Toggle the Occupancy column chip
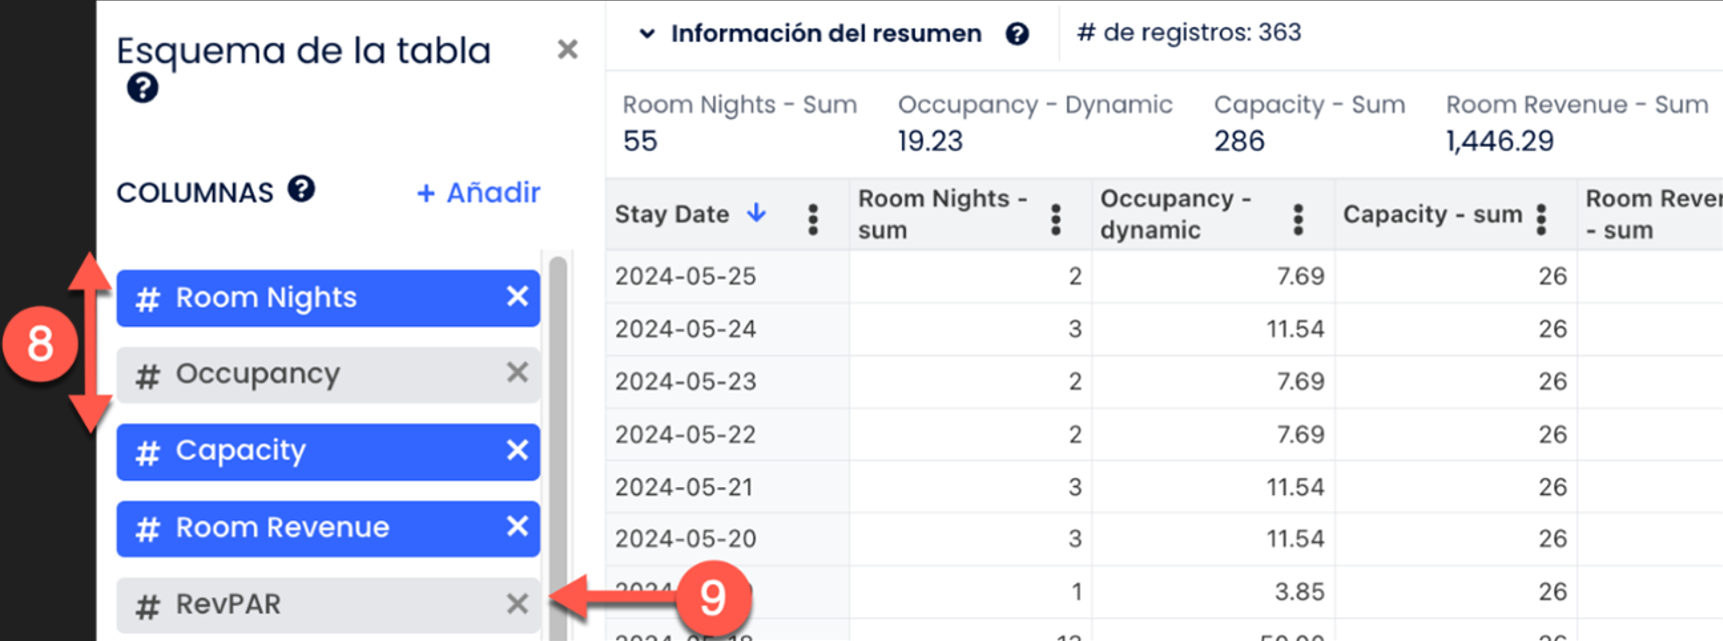 (310, 374)
